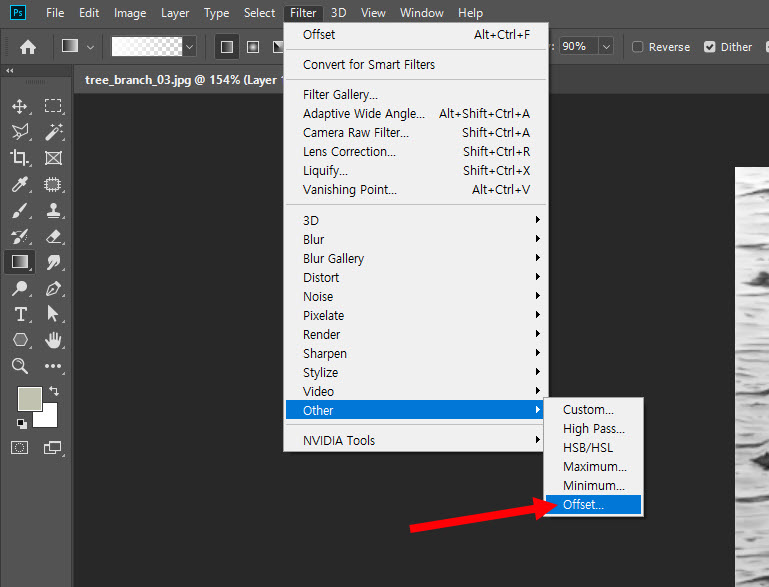
Task: Select the Zoom tool
Action: coord(20,366)
